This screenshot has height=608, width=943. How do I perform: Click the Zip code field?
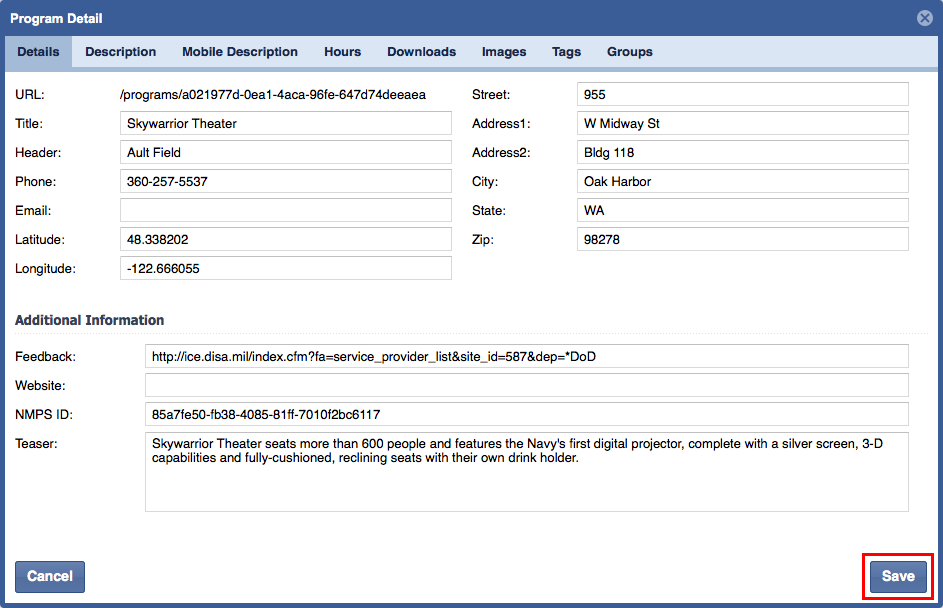click(x=742, y=240)
